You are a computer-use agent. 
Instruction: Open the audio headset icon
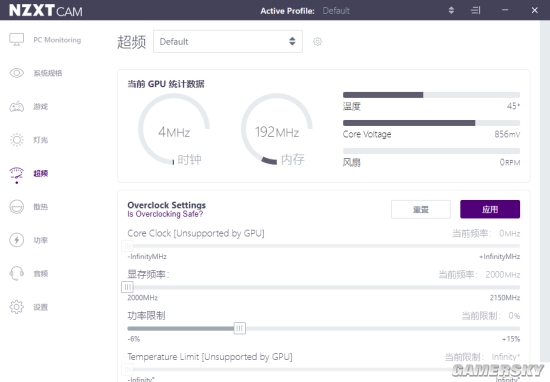pos(16,274)
